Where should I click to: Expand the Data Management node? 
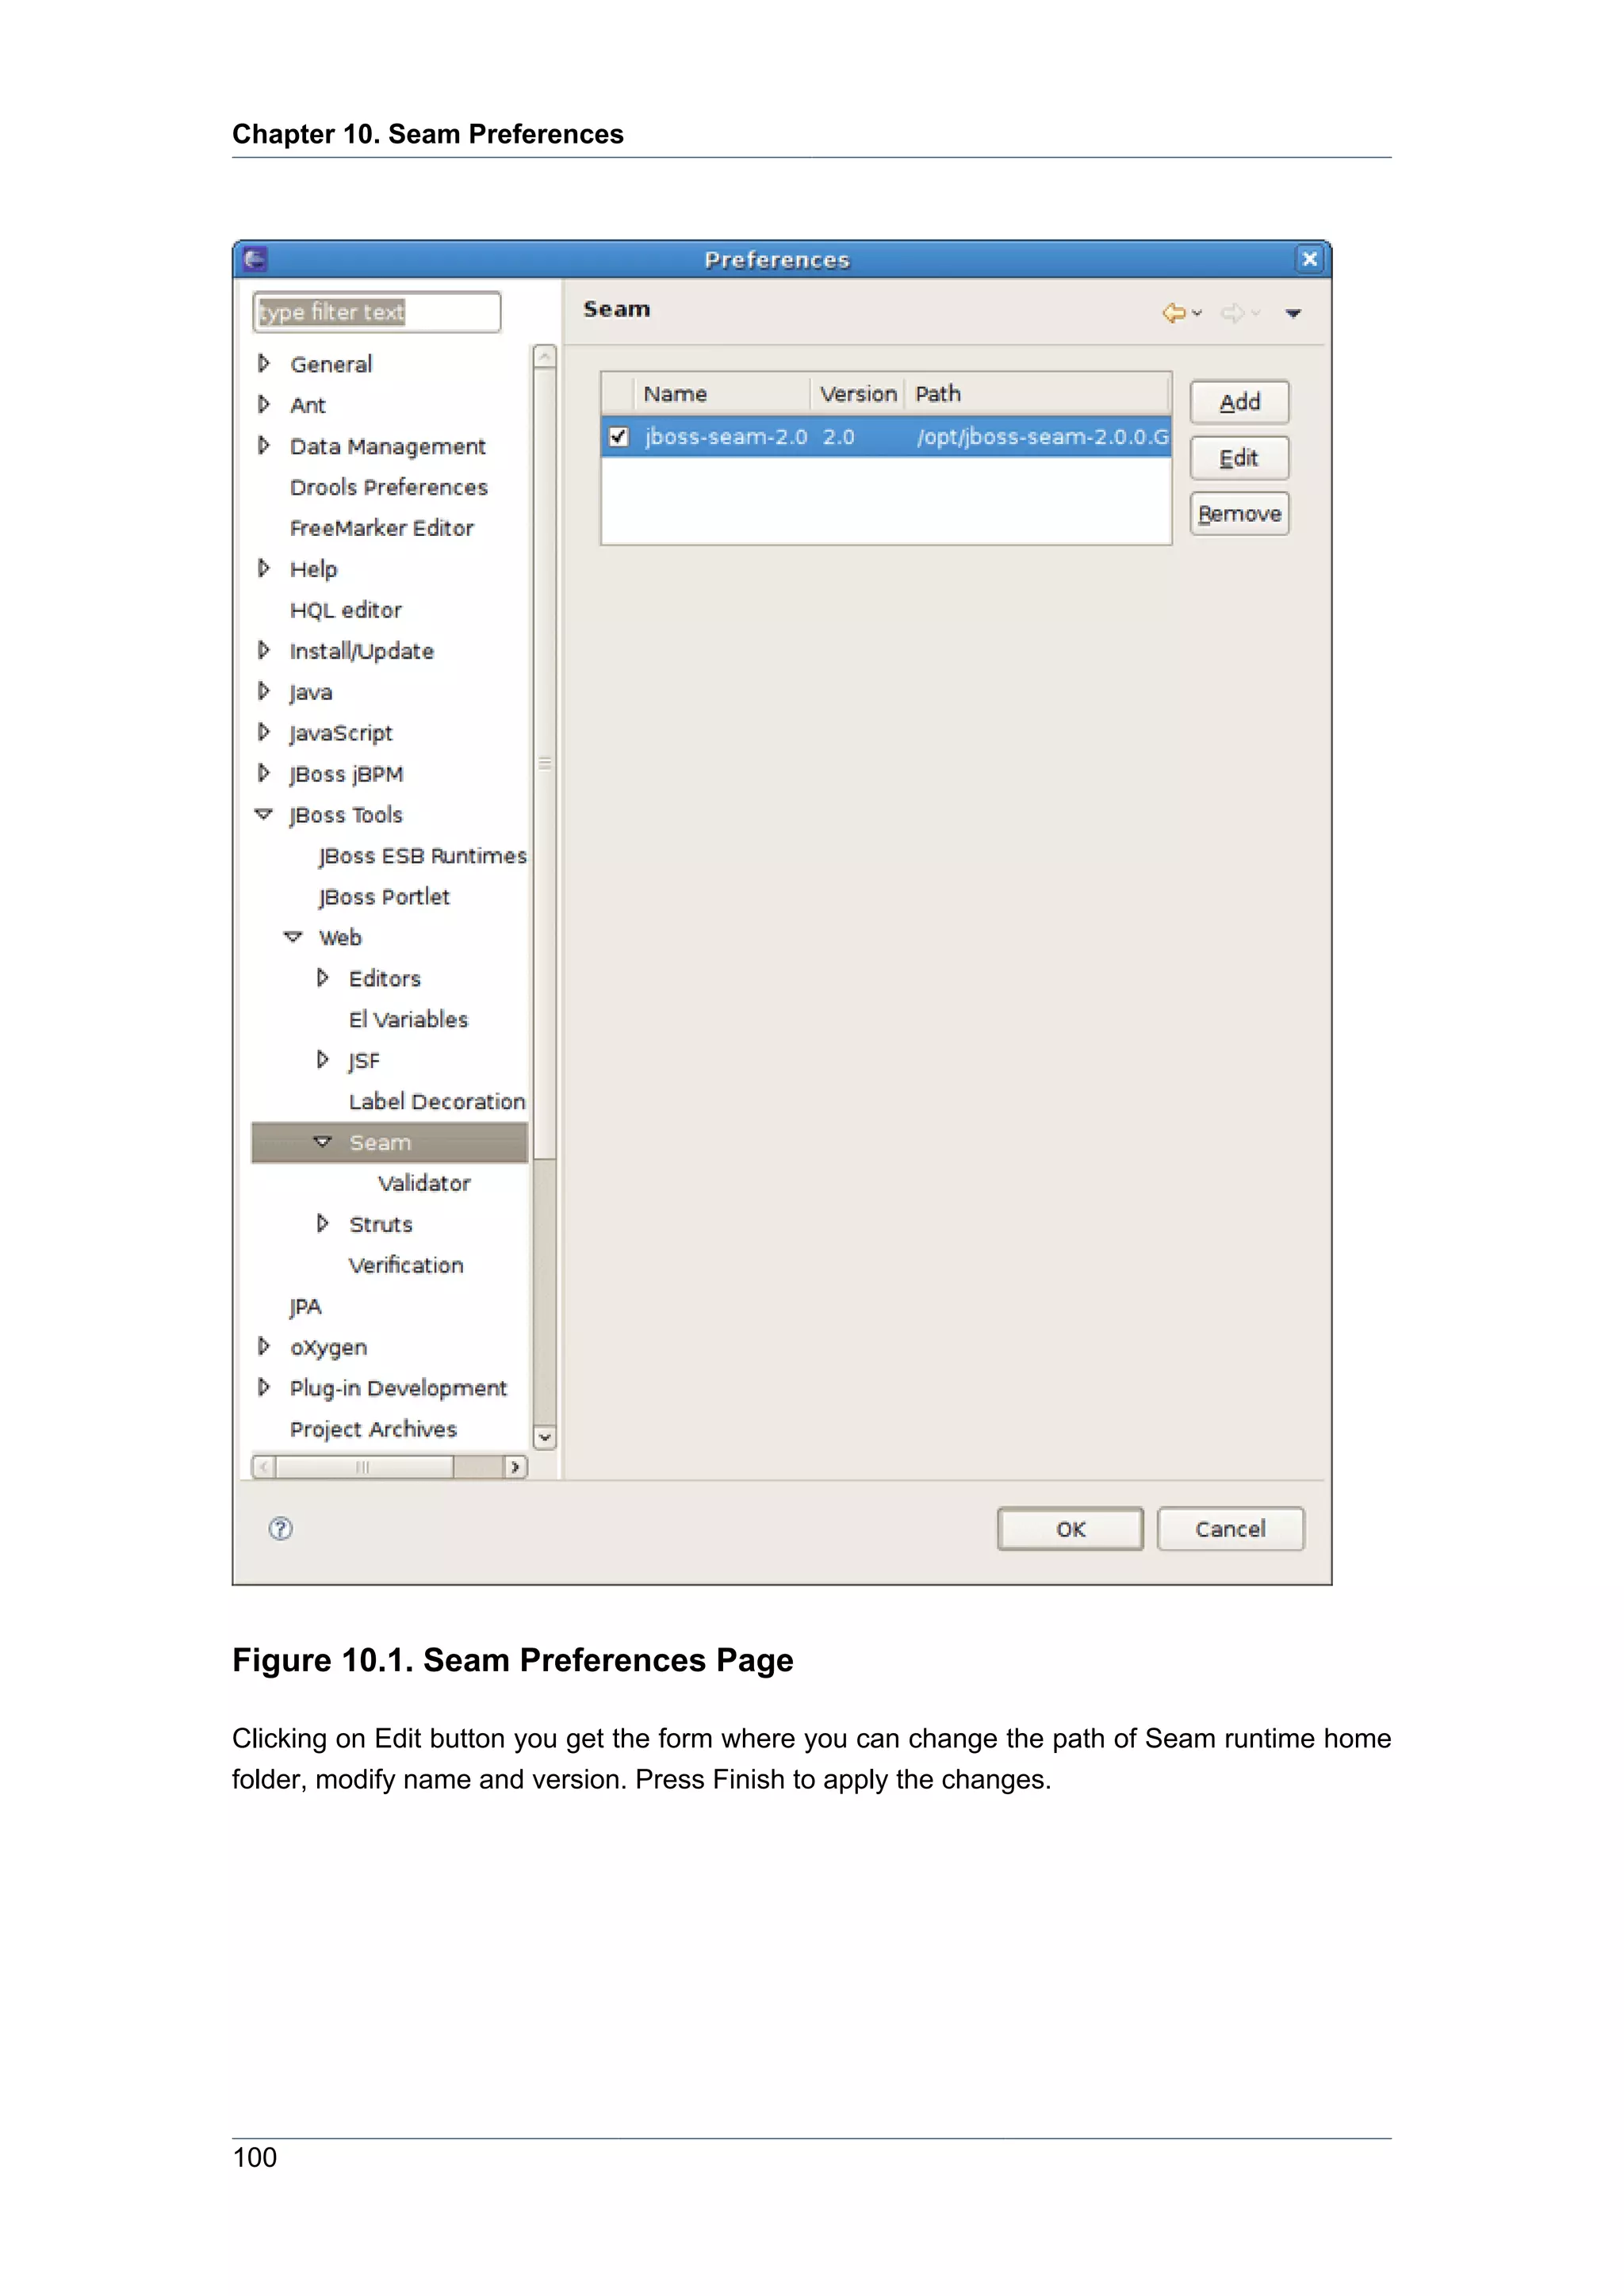point(264,445)
